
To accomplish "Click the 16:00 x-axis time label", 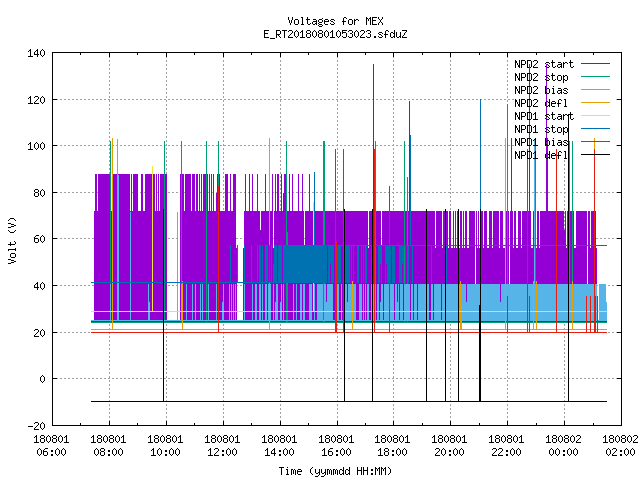I will coord(336,452).
